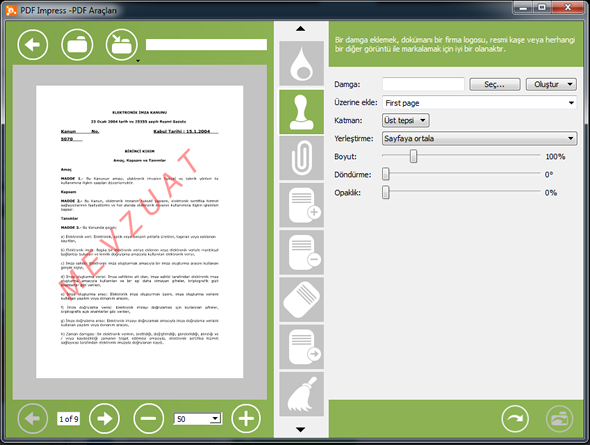
Task: Select the Watermark droplet tool
Action: coord(301,63)
